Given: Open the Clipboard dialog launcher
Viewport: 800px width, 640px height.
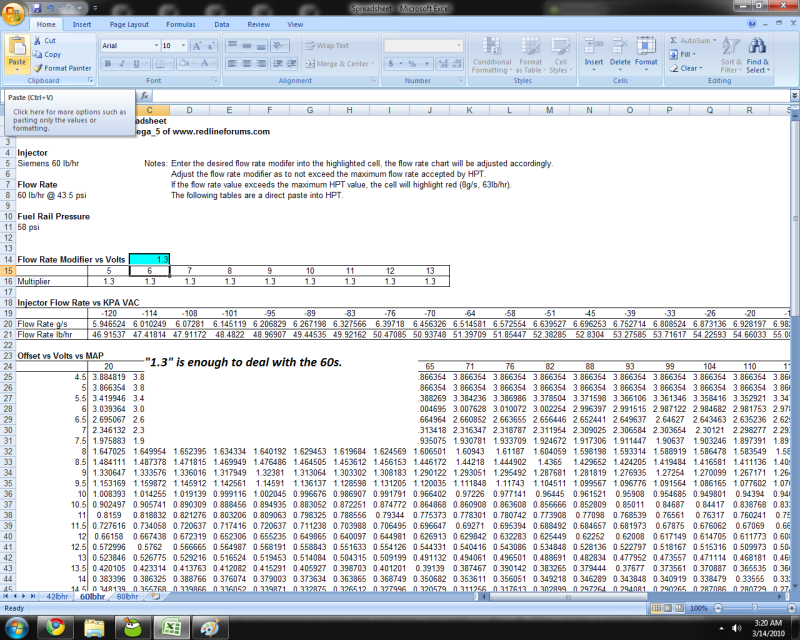Looking at the screenshot, I should (90, 80).
